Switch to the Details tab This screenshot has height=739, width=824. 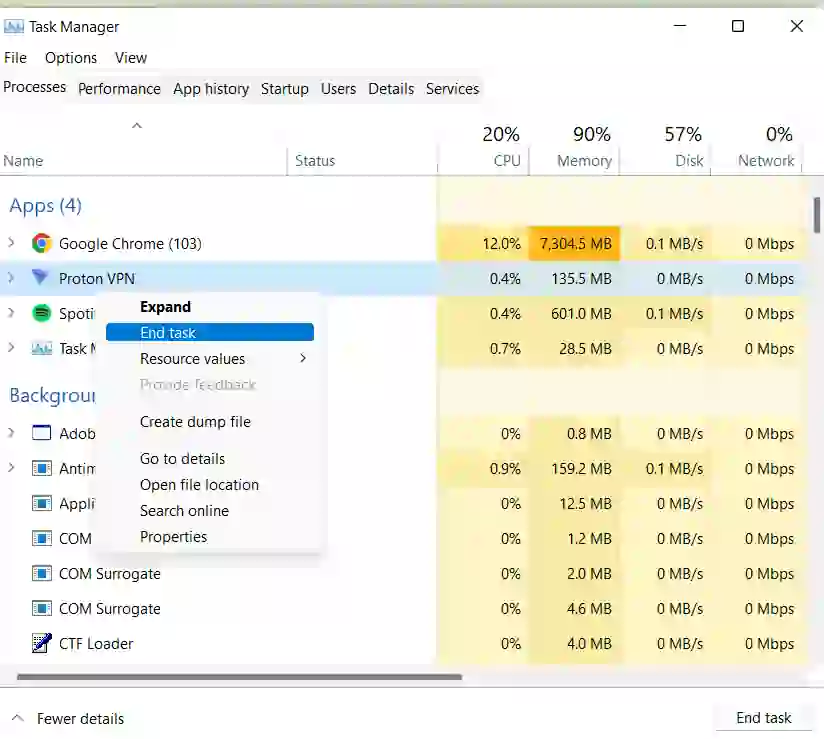pyautogui.click(x=391, y=89)
